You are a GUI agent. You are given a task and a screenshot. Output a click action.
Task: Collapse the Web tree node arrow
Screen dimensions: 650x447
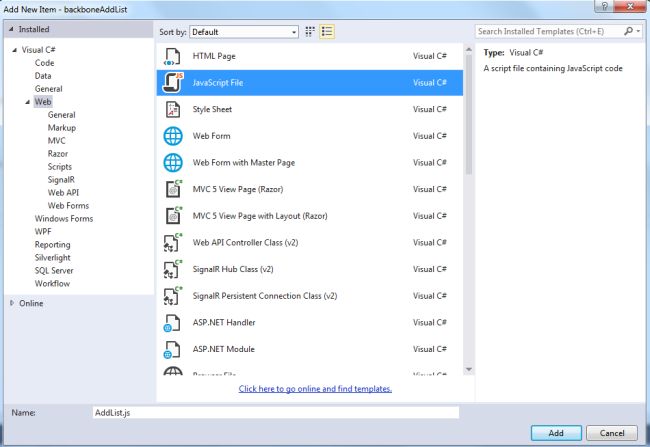click(x=28, y=102)
